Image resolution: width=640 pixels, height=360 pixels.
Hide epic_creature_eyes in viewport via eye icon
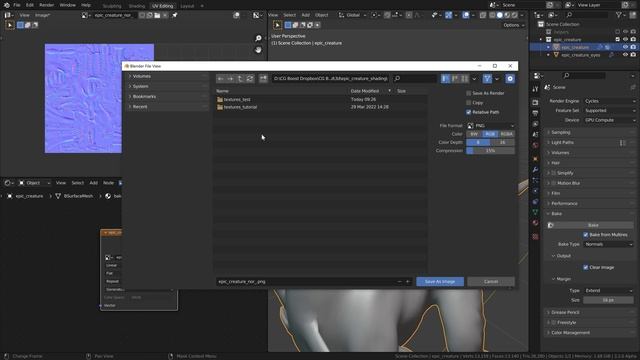tap(625, 55)
